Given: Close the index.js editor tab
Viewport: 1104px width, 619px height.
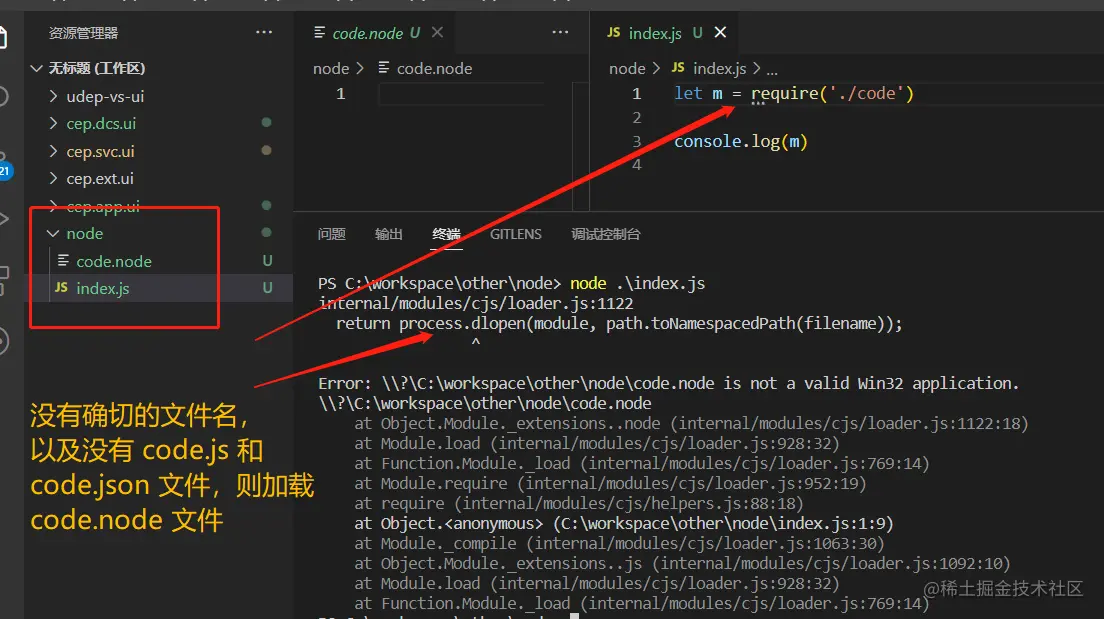Looking at the screenshot, I should [x=720, y=32].
